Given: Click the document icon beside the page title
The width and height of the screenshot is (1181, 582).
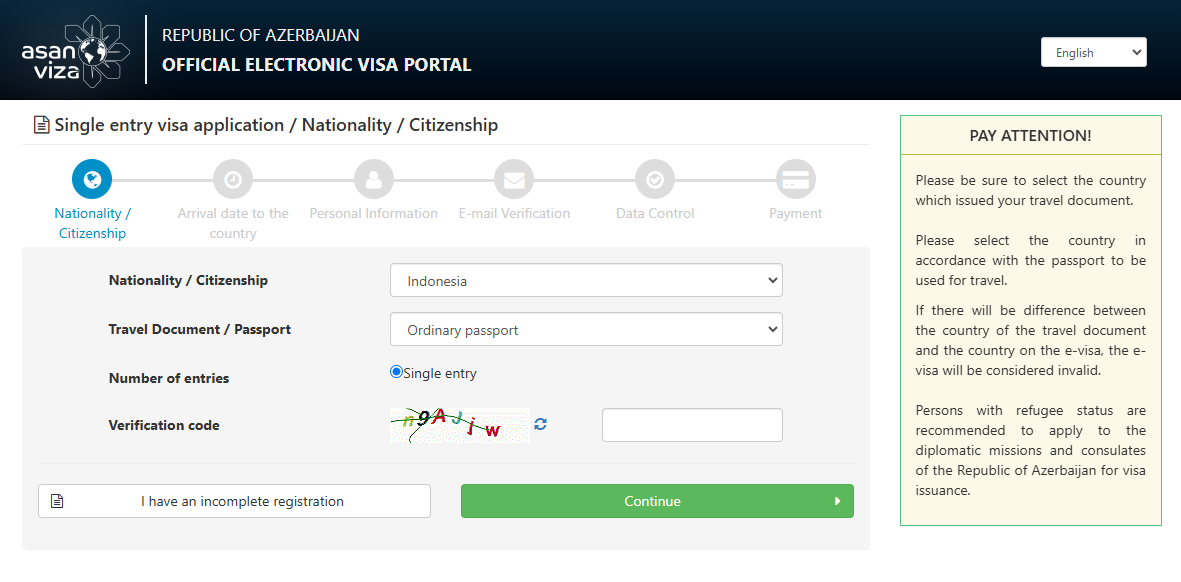Looking at the screenshot, I should tap(41, 125).
